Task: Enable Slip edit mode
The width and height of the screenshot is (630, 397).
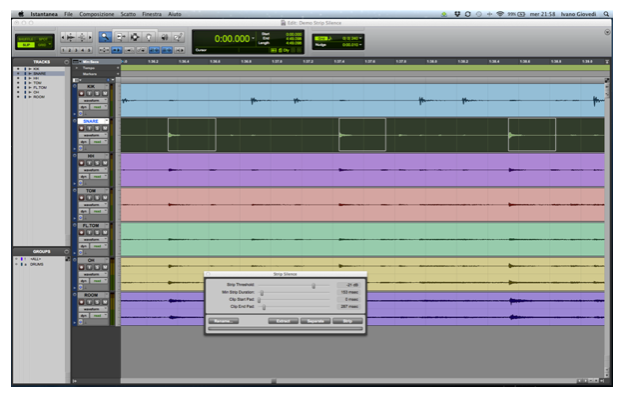Action: click(26, 45)
